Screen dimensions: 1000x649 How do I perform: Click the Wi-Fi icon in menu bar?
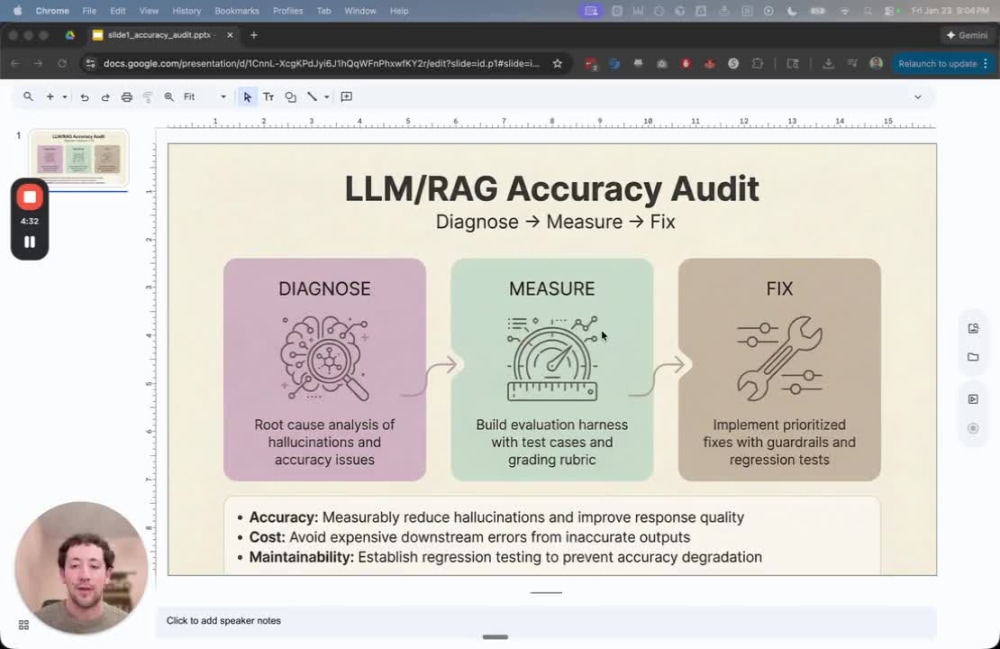coord(844,11)
